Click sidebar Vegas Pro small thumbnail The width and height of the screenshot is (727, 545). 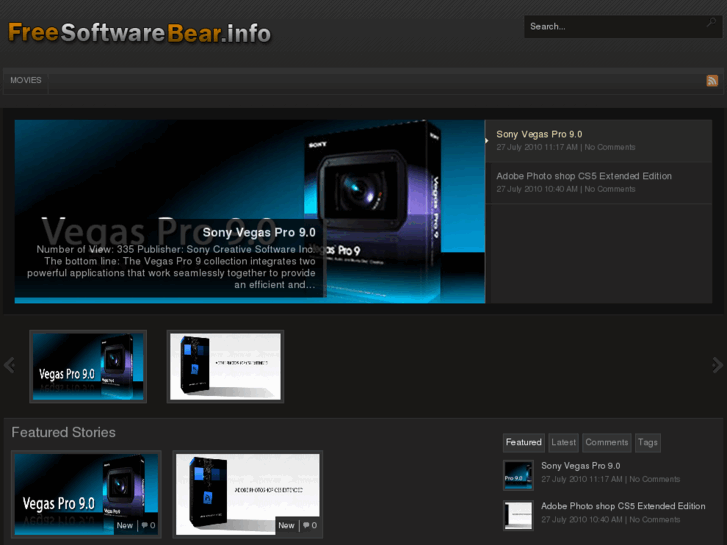[x=518, y=475]
